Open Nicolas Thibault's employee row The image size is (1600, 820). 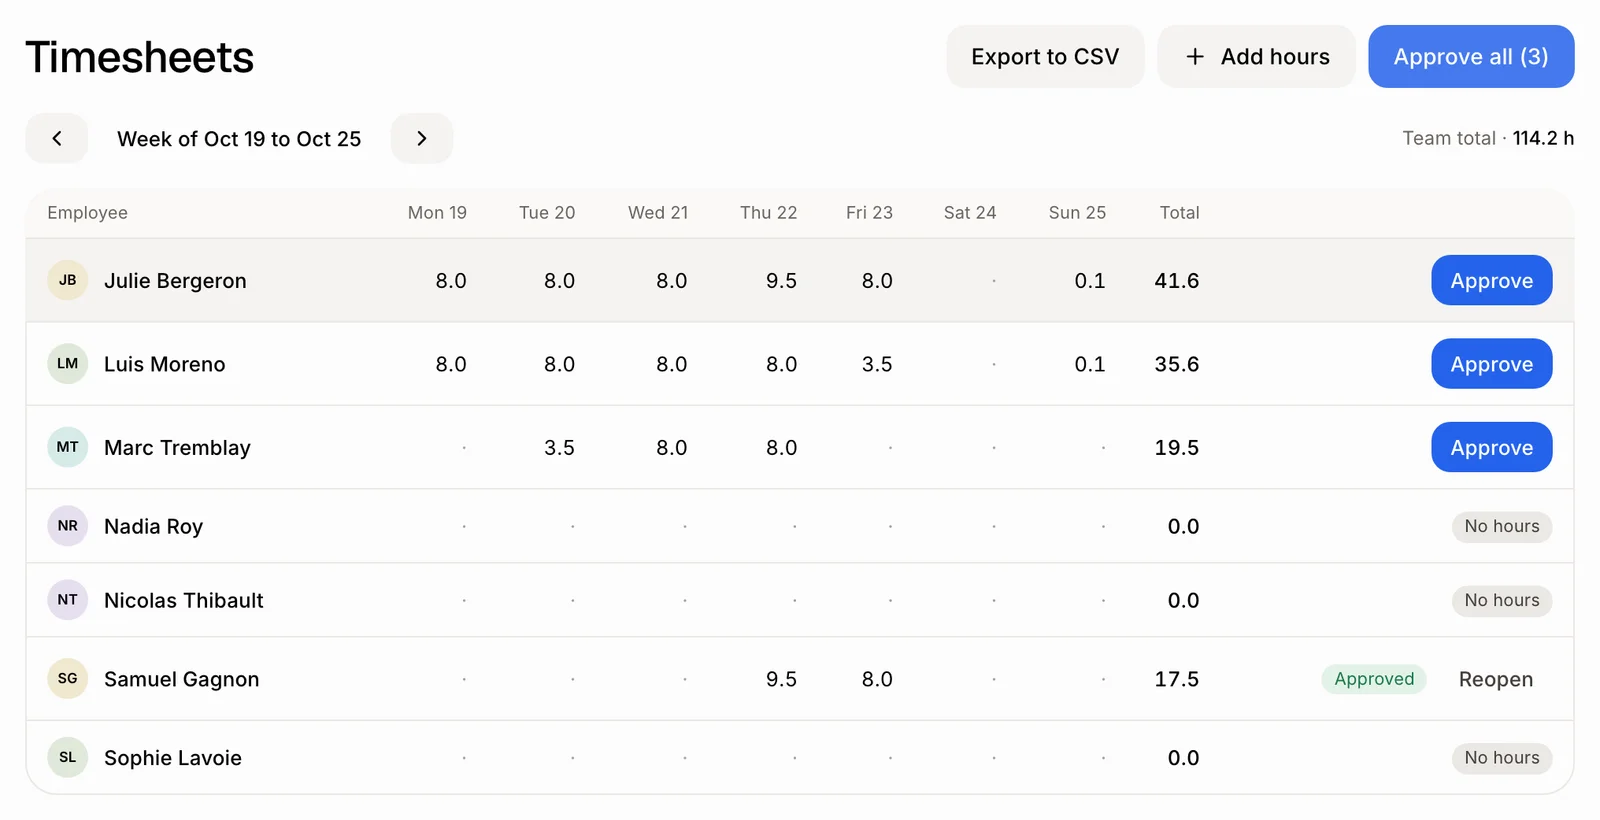tap(800, 600)
